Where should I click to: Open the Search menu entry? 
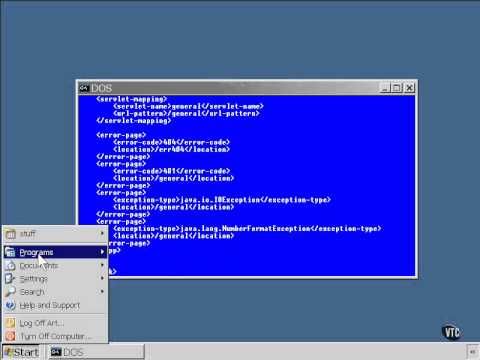[x=55, y=292]
